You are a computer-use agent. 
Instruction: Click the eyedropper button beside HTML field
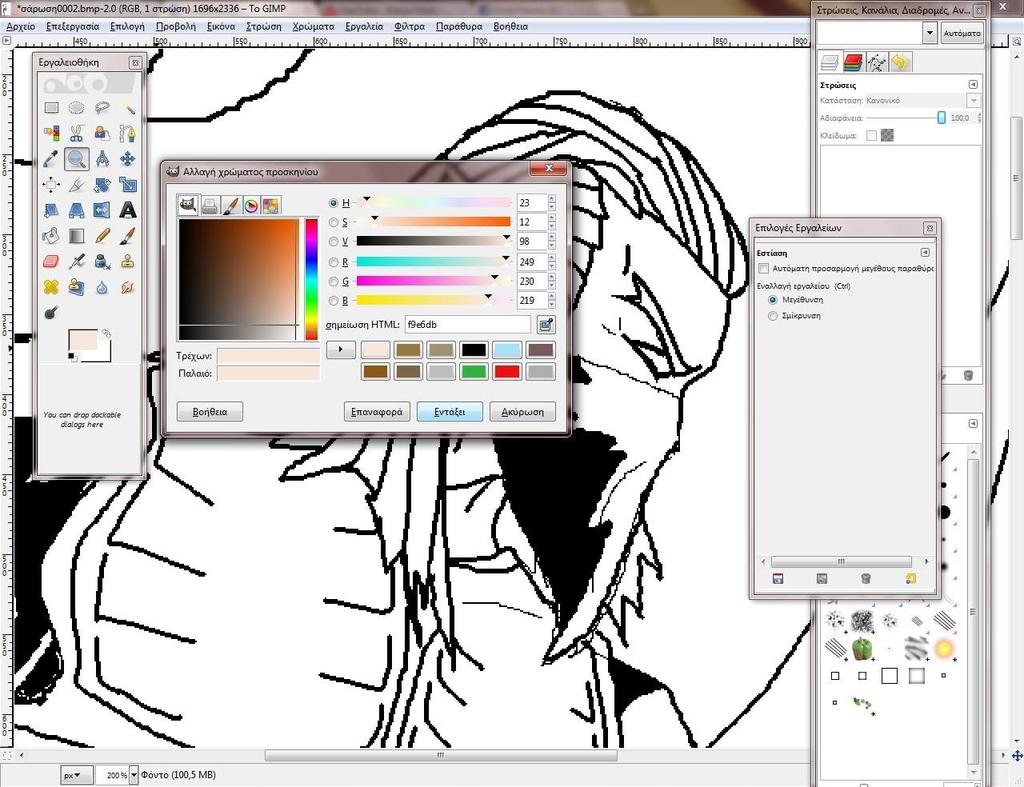click(546, 325)
